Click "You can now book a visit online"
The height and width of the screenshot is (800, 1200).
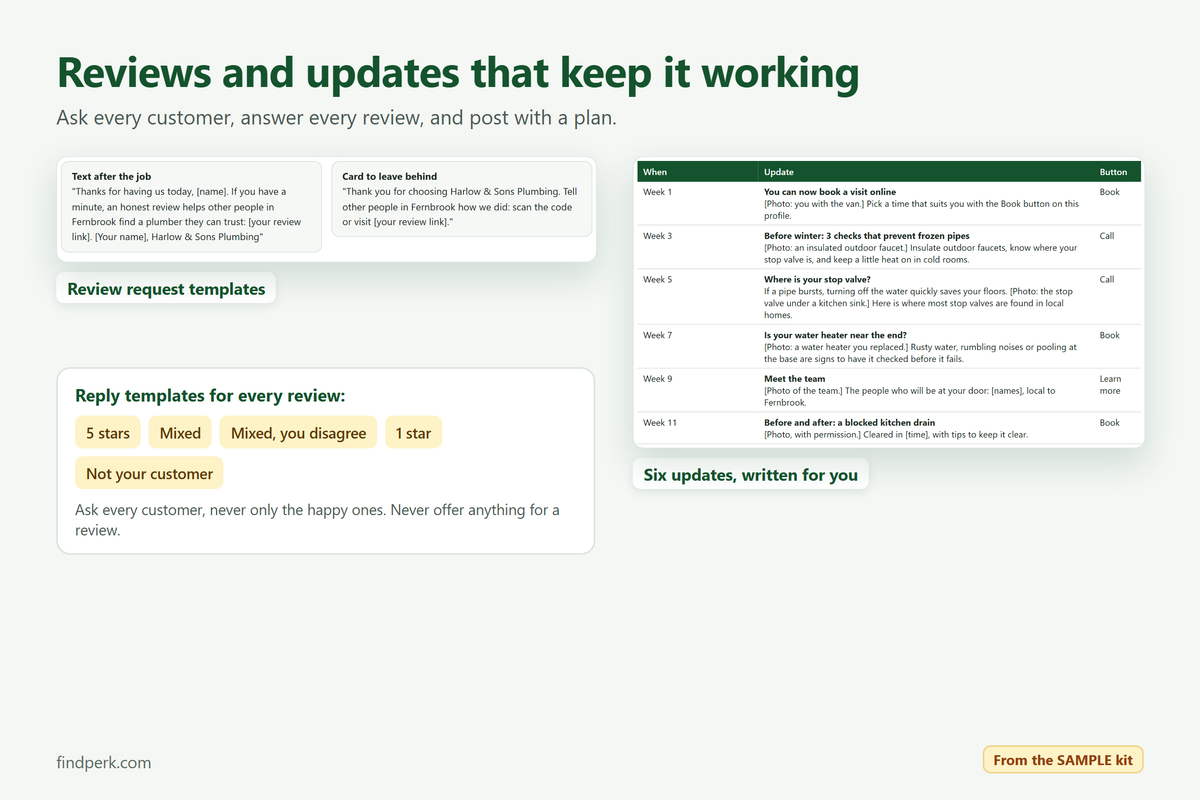(829, 192)
